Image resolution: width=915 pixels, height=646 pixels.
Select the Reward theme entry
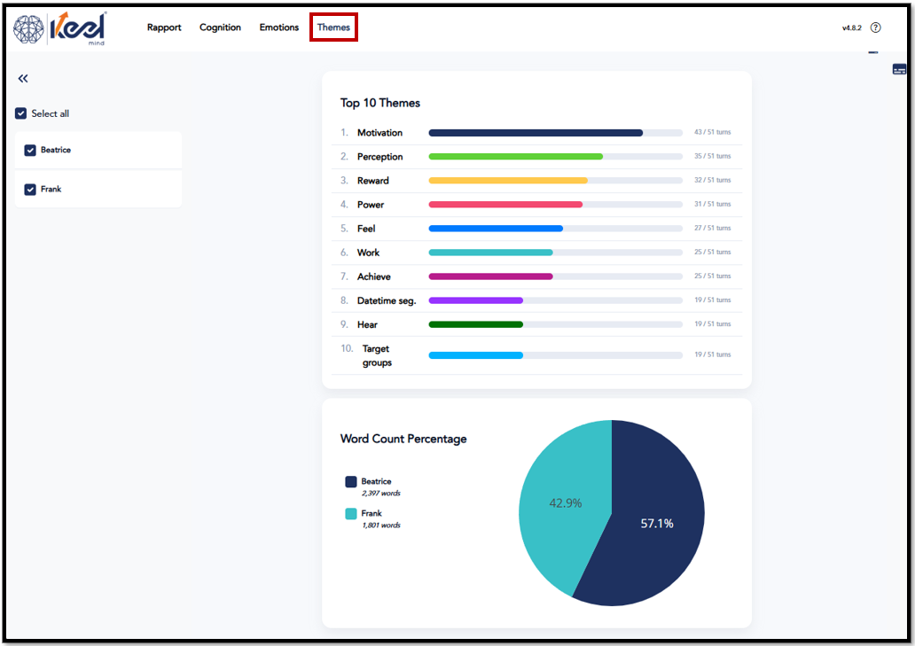[x=537, y=180]
